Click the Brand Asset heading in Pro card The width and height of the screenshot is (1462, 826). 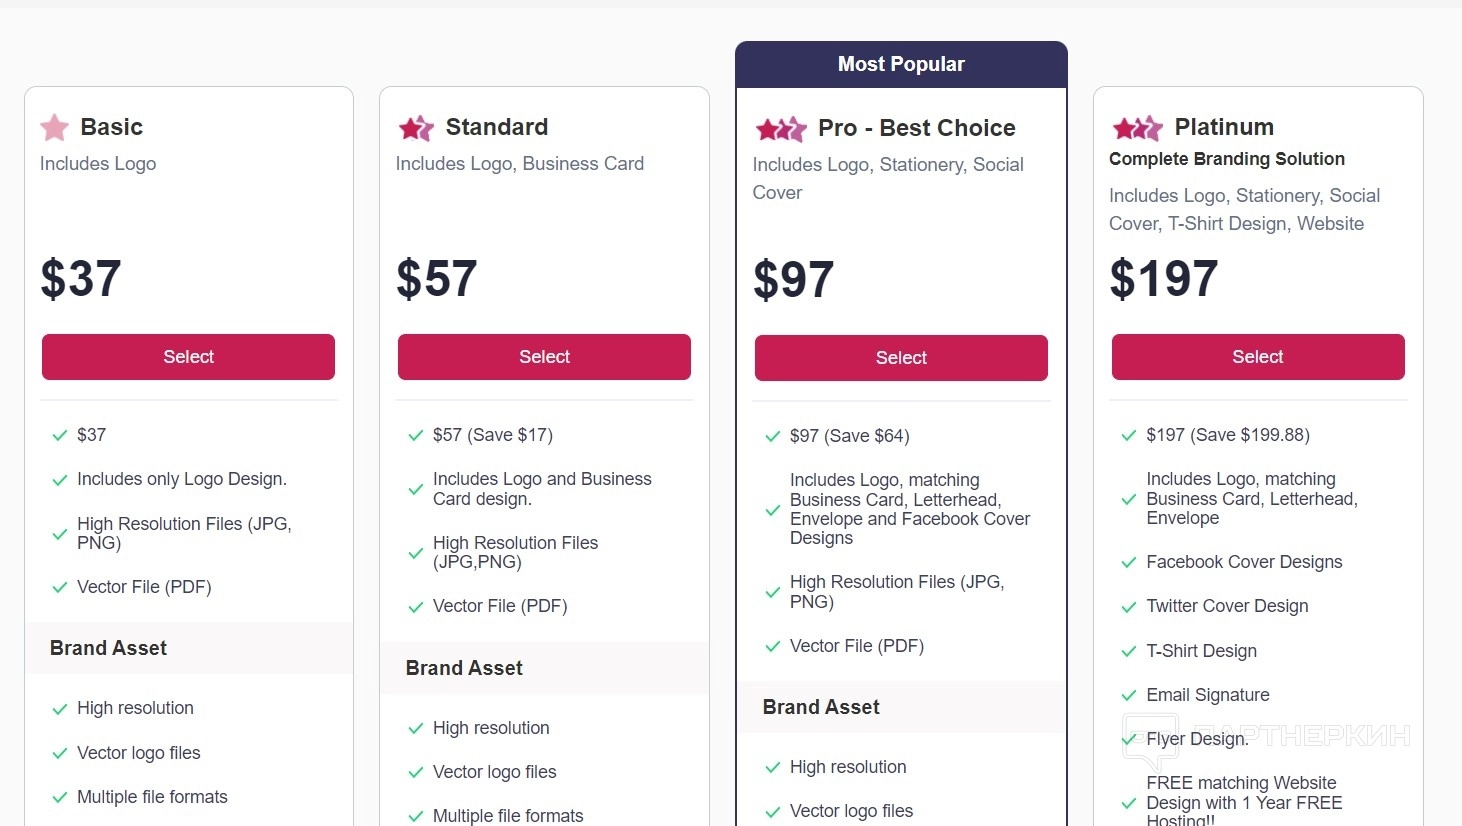(x=821, y=707)
